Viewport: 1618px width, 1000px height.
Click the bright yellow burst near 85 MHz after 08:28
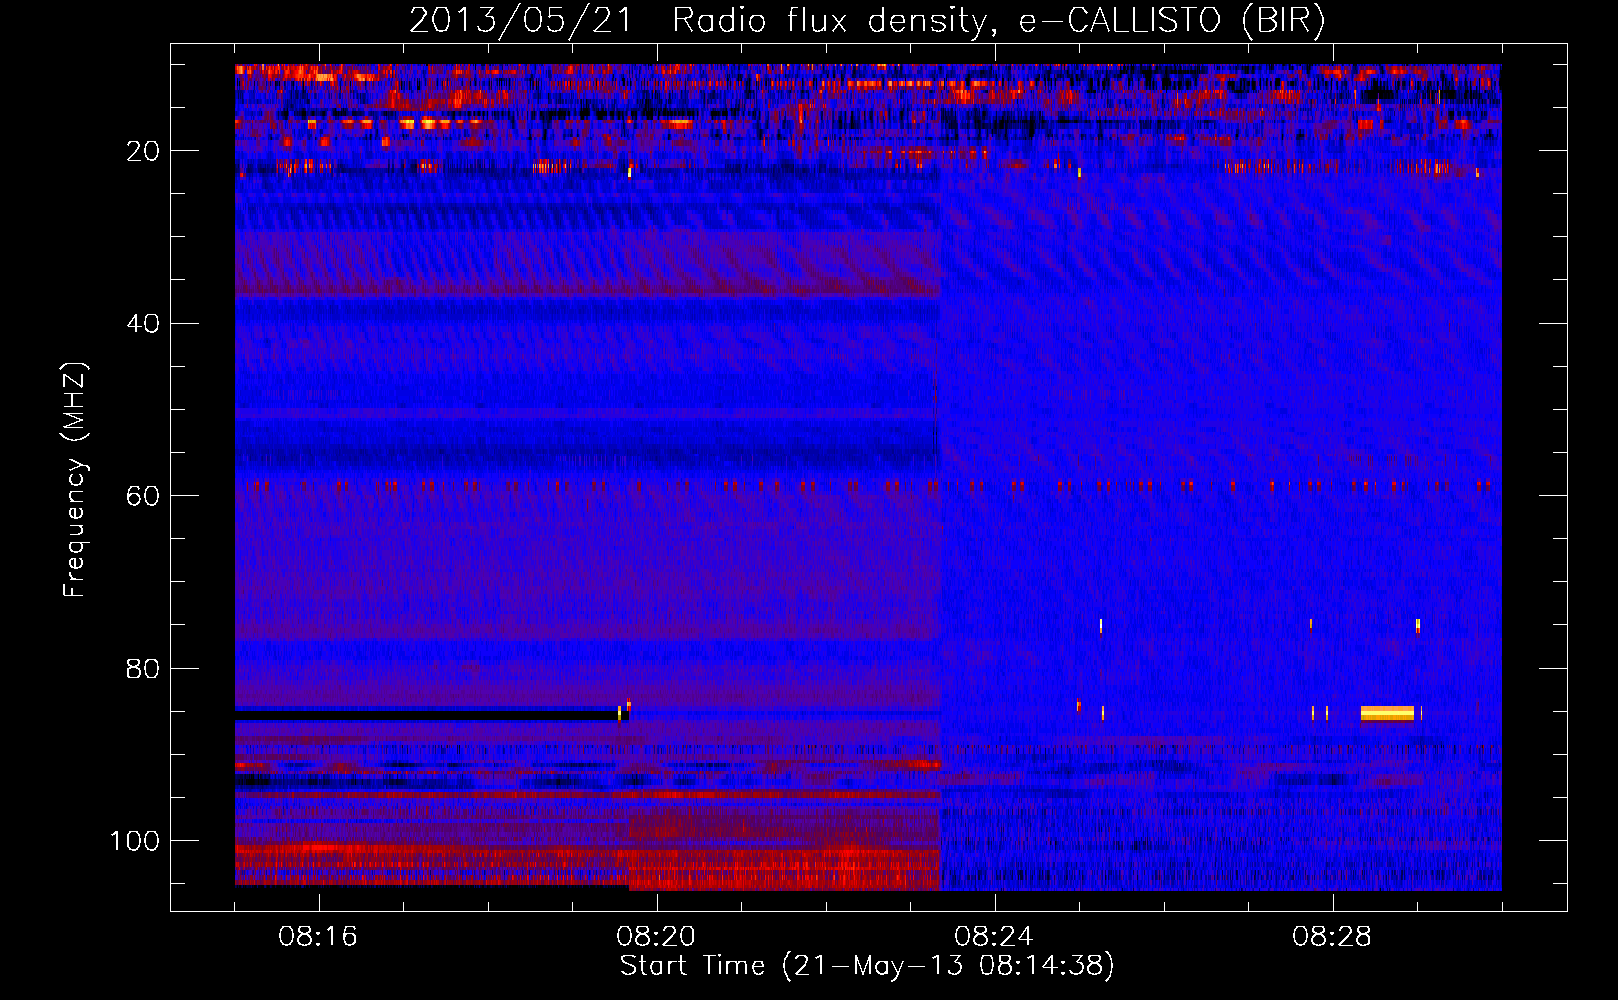pyautogui.click(x=1387, y=713)
